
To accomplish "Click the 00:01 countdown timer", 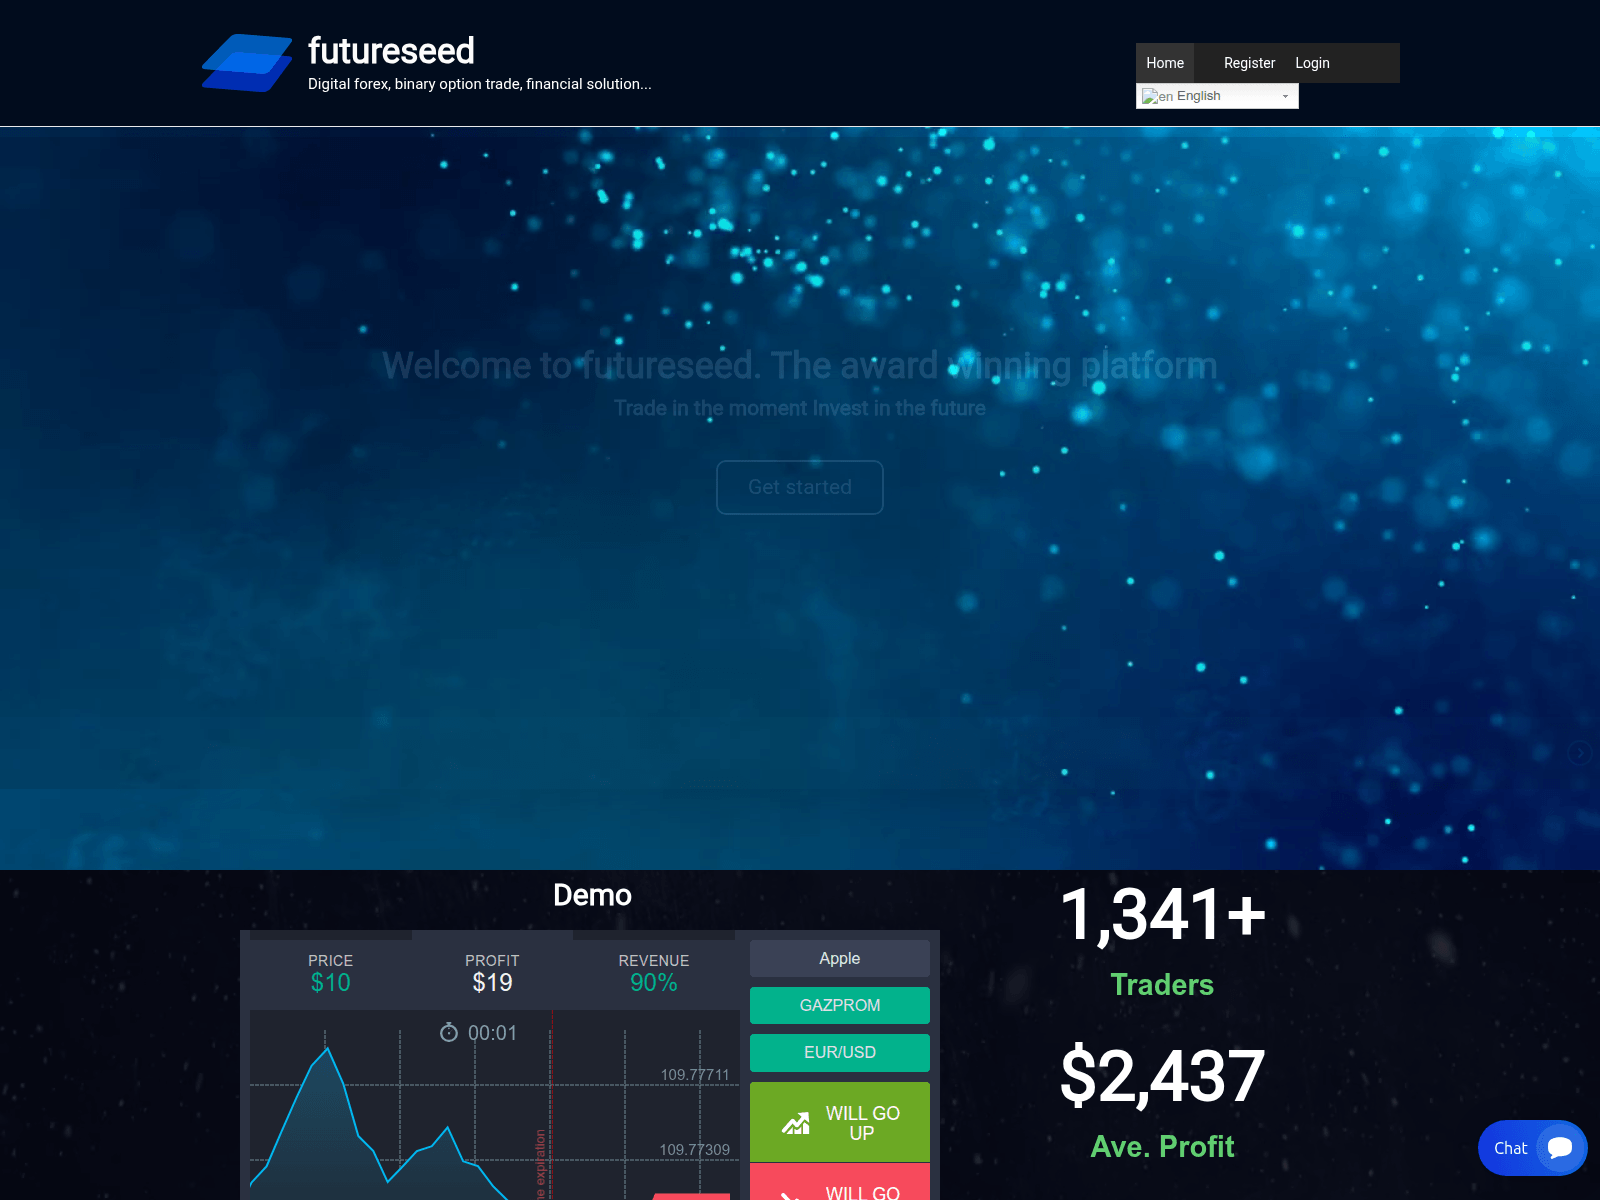I will tap(492, 1033).
